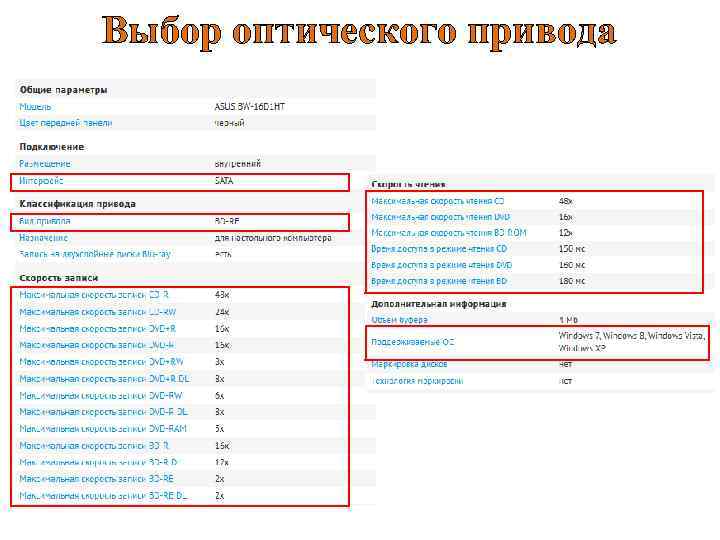720x540 pixels.
Task: Open the DVD max read speed link
Action: point(441,217)
